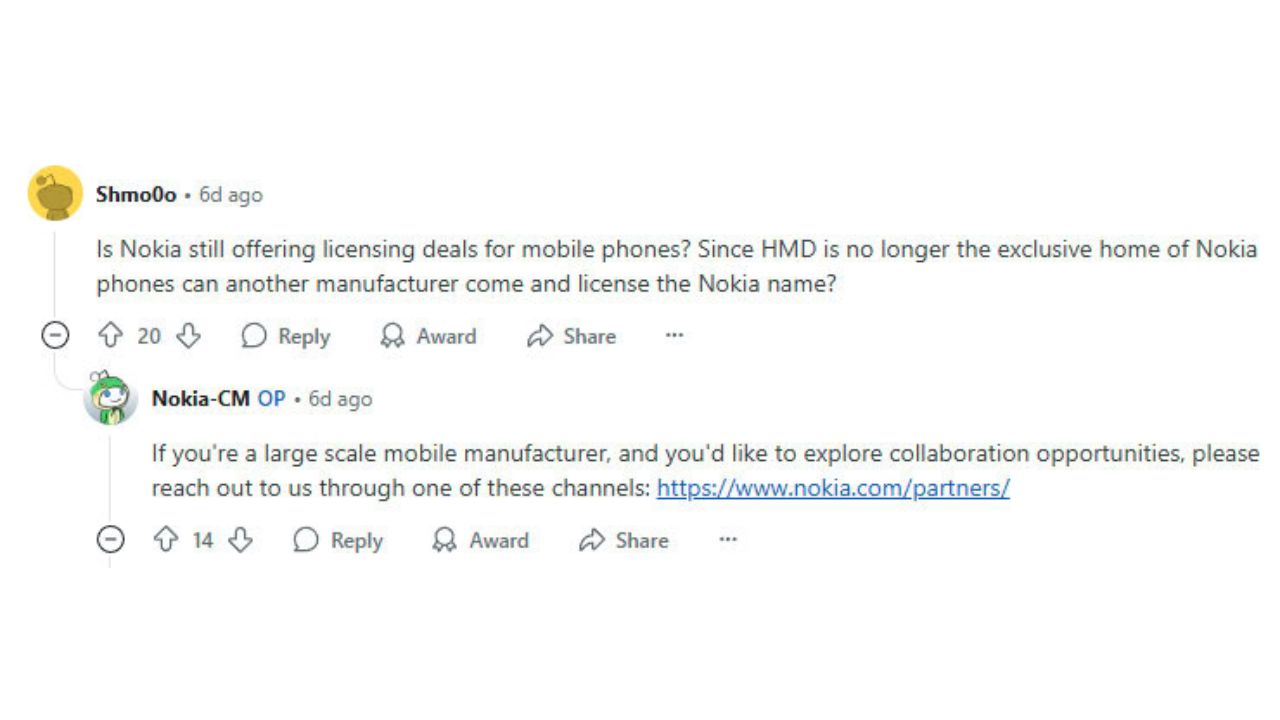Collapse Shmo0o's comment thread
This screenshot has height=720, width=1280.
pos(55,336)
